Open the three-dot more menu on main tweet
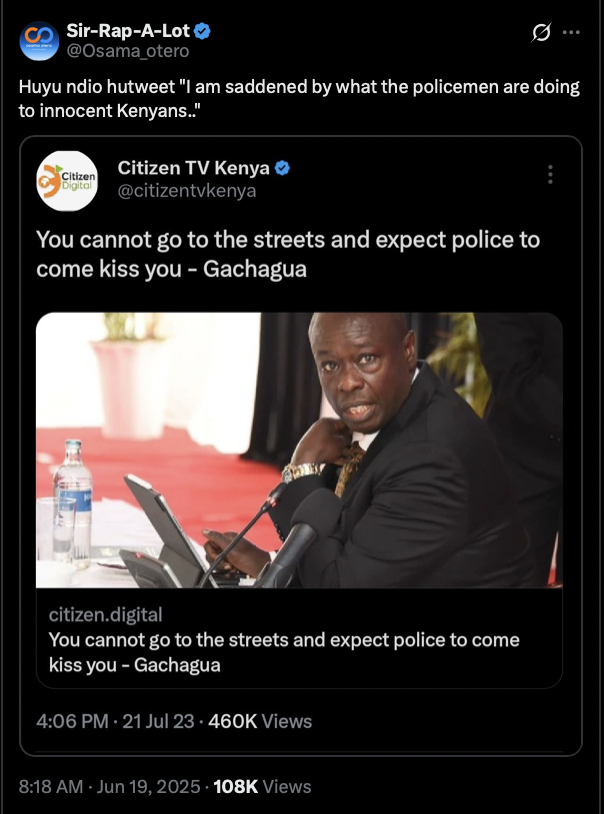This screenshot has width=604, height=814. point(571,32)
